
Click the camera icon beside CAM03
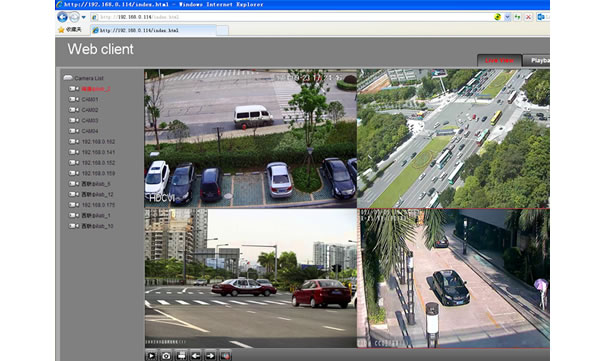[x=74, y=121]
